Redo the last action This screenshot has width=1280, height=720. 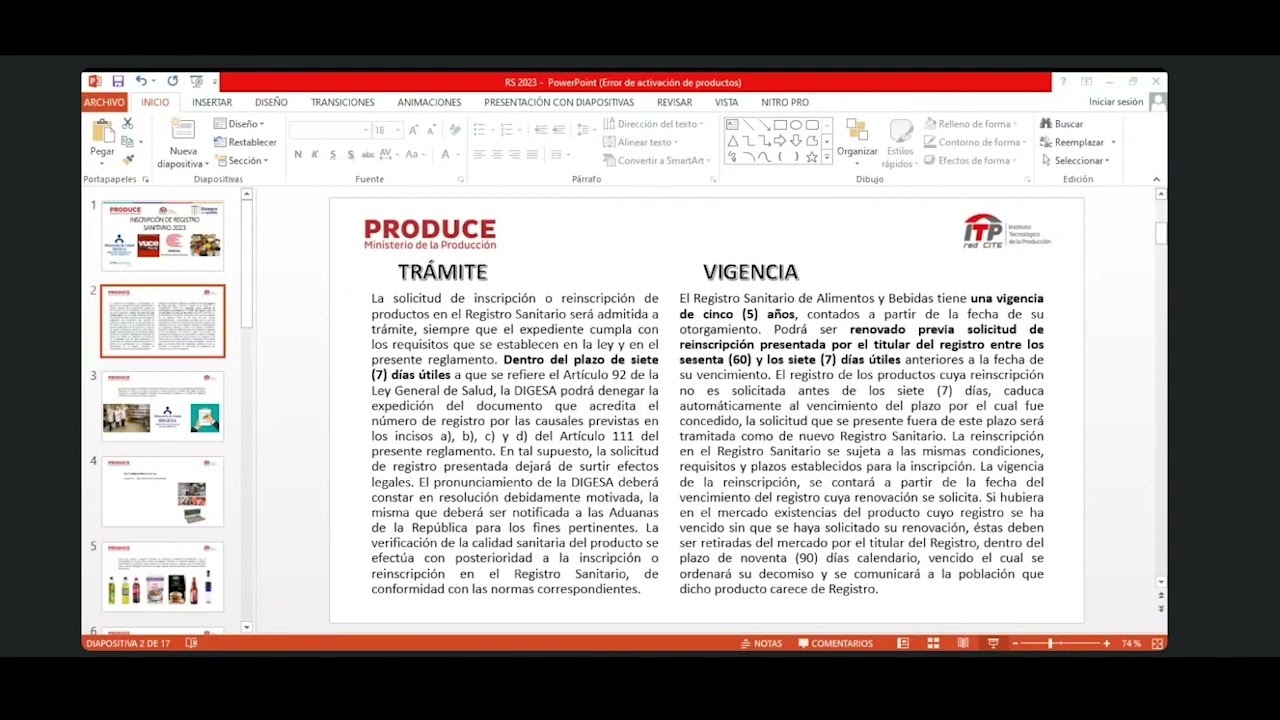(172, 82)
